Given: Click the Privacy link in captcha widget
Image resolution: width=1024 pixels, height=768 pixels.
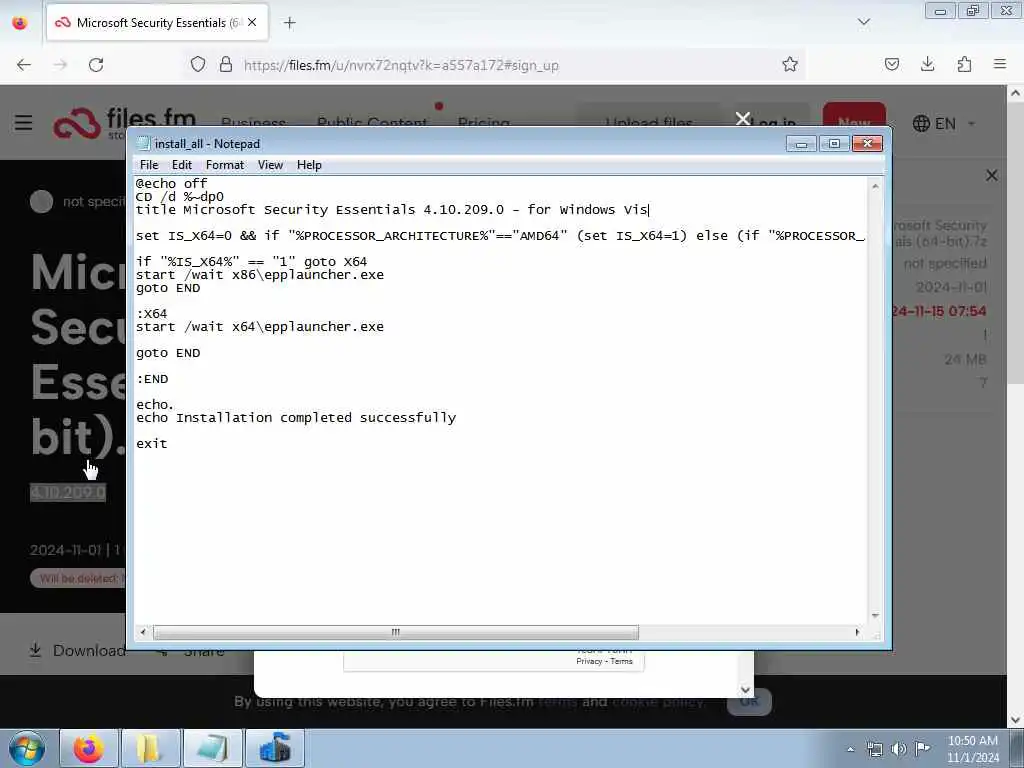Looking at the screenshot, I should (589, 662).
